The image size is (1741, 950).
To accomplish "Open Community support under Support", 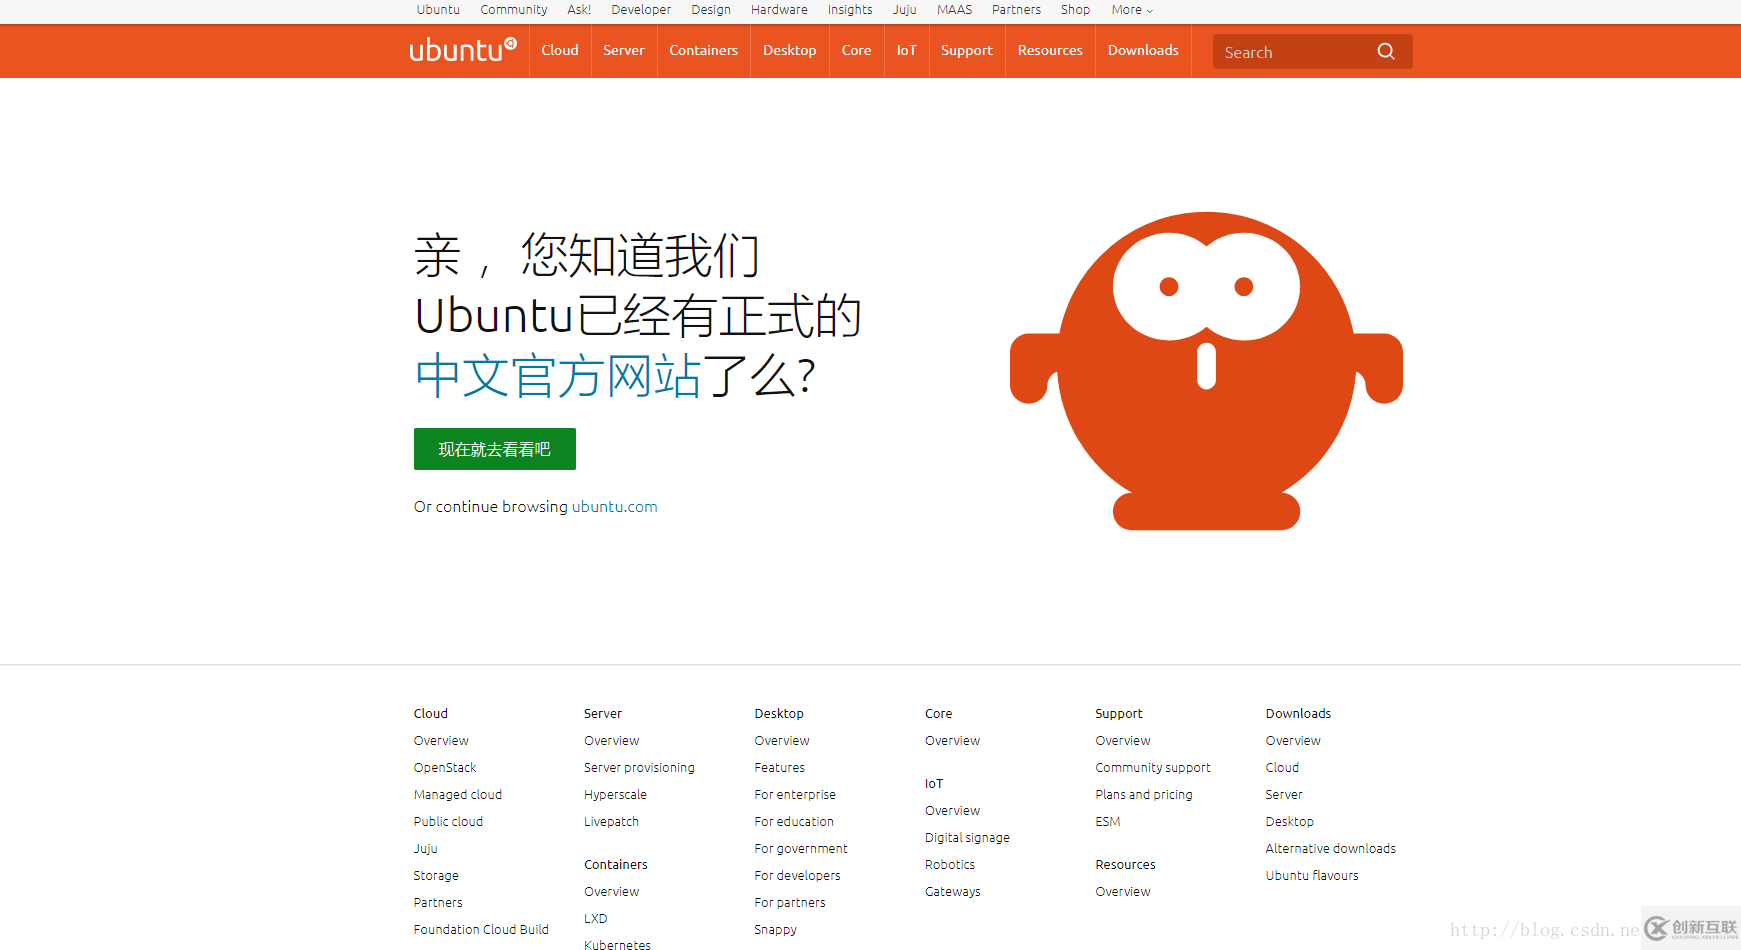I will tap(1152, 767).
